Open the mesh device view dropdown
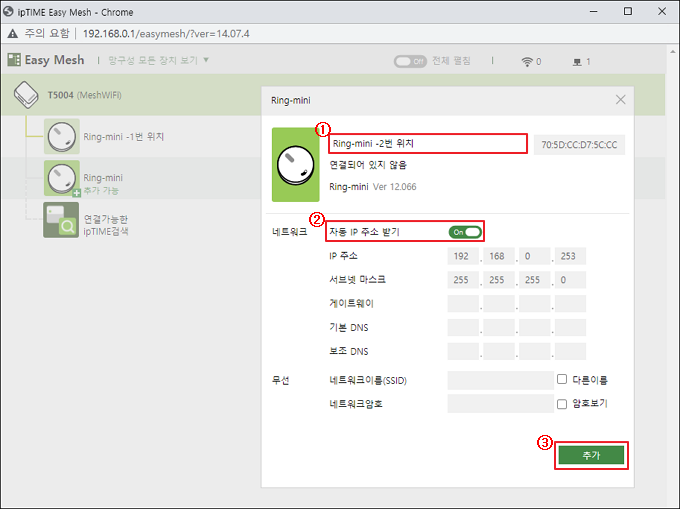The image size is (680, 509). tap(158, 60)
